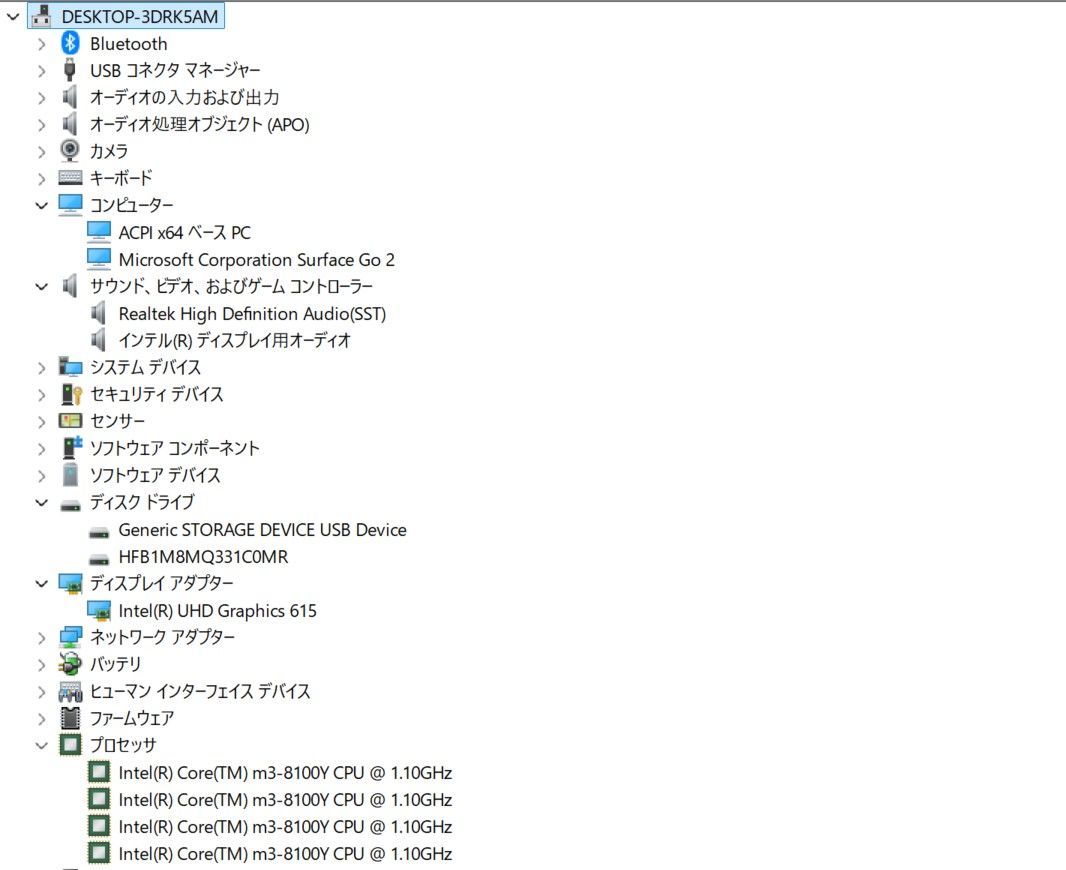Collapse サウンド、ビデオ、およびゲーム コントローラー category

coord(41,287)
